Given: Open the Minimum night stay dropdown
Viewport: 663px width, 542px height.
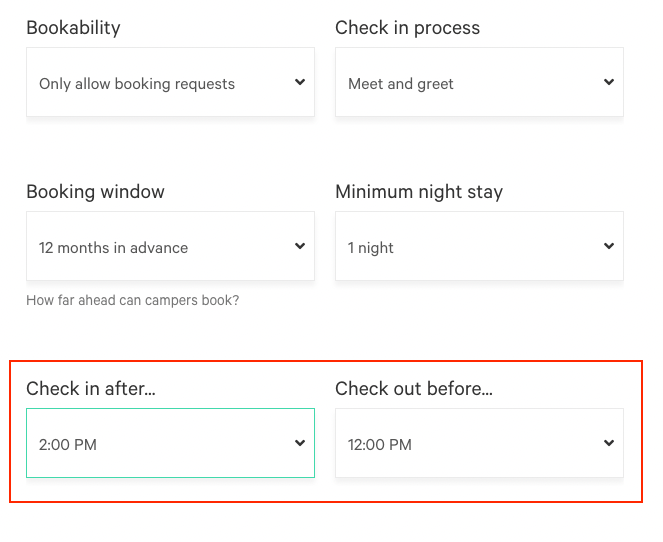Looking at the screenshot, I should tap(479, 246).
